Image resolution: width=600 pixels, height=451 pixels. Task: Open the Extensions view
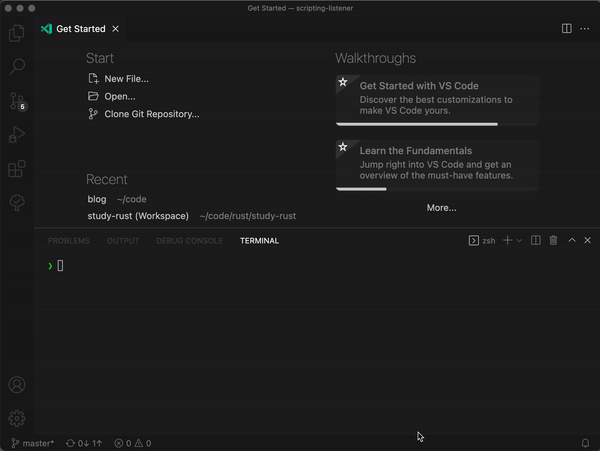pos(16,168)
